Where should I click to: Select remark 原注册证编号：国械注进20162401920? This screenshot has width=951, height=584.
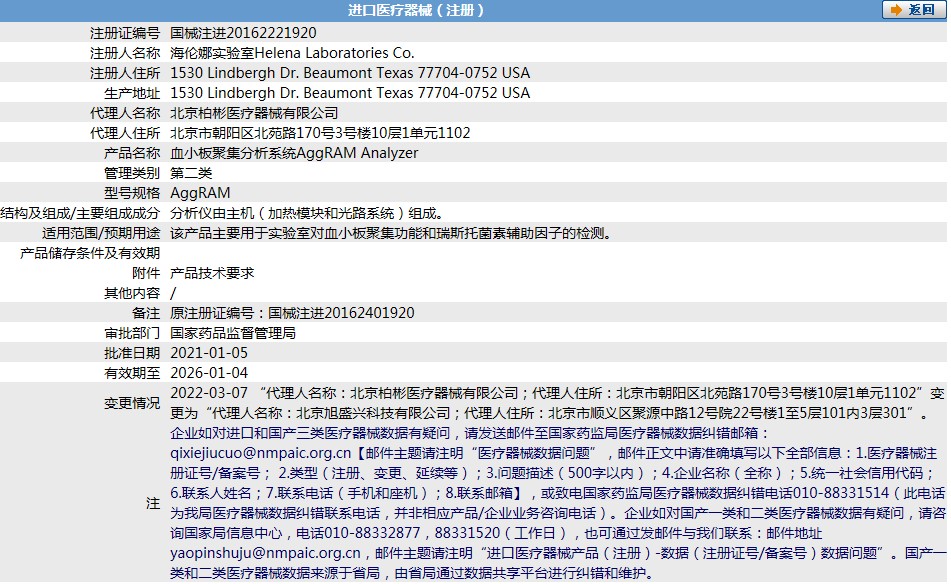(x=292, y=313)
